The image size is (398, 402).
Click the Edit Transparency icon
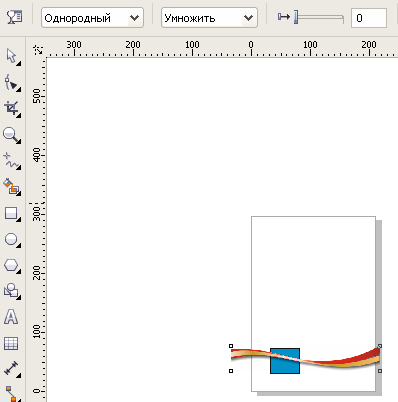click(x=15, y=17)
